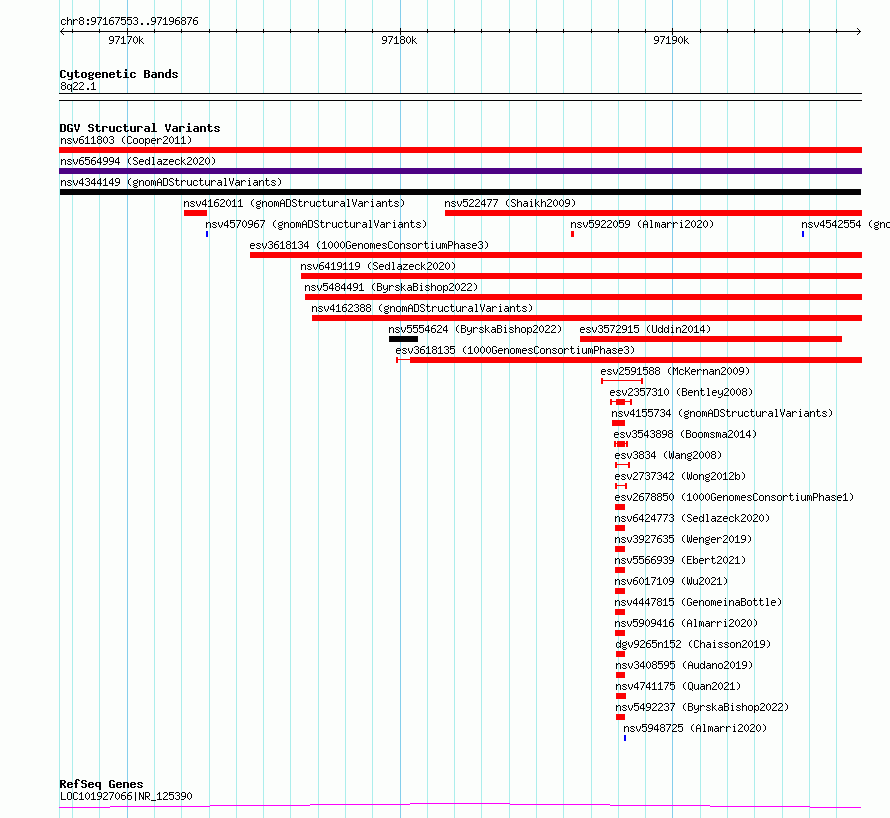Select the nsv6564994 (Sedlazeck2020) variant label
The width and height of the screenshot is (890, 818).
[x=138, y=161]
